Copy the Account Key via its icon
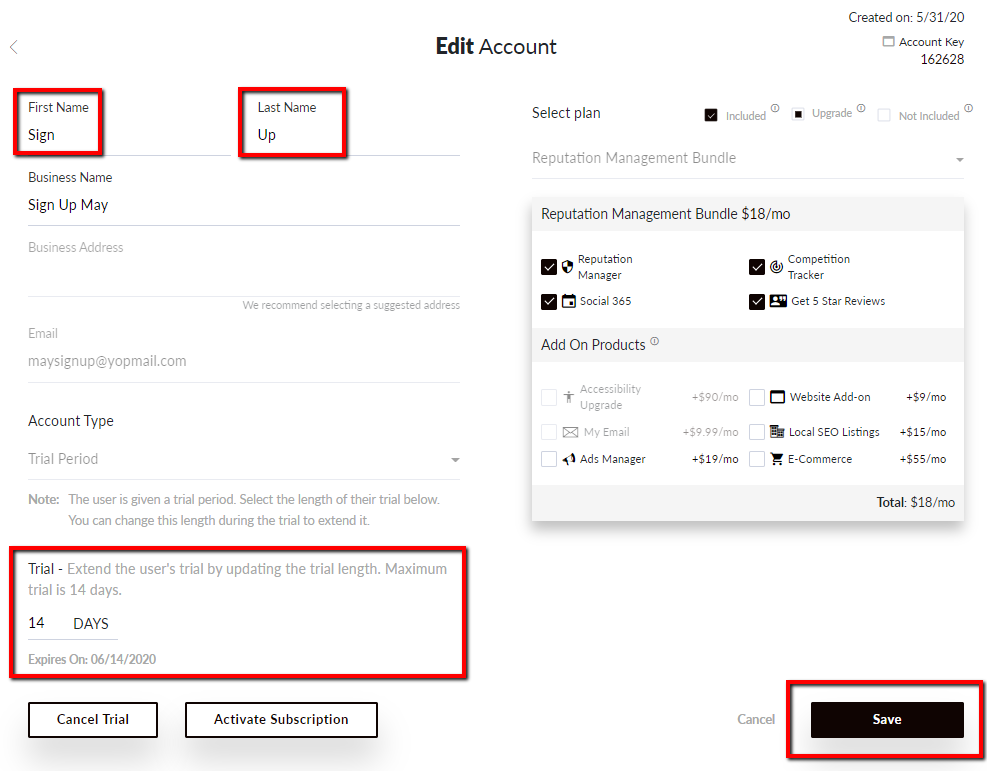 (x=888, y=42)
